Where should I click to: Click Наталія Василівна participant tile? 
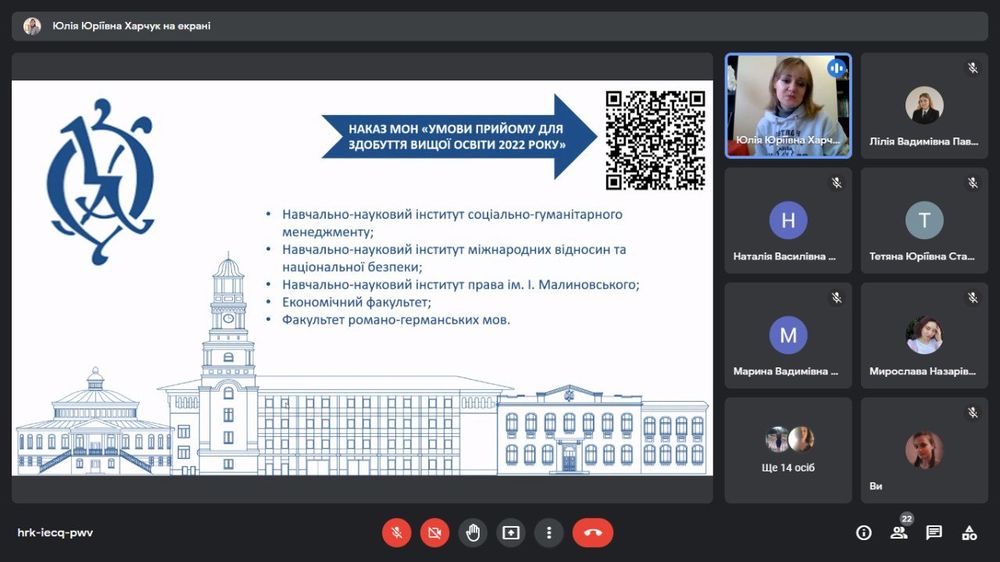click(788, 220)
